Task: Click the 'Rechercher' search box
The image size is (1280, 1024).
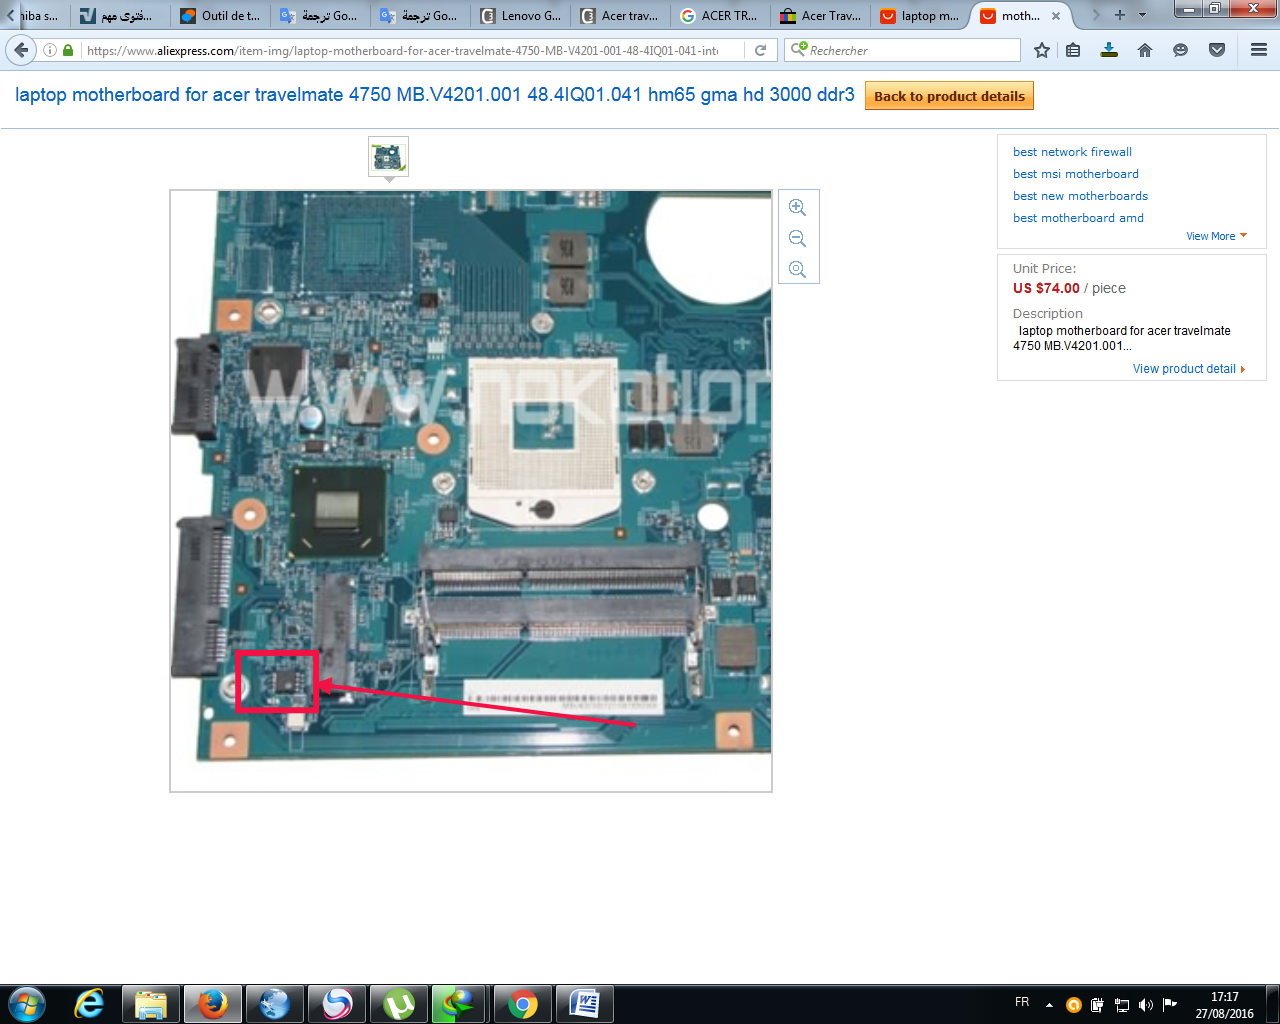Action: coord(903,50)
